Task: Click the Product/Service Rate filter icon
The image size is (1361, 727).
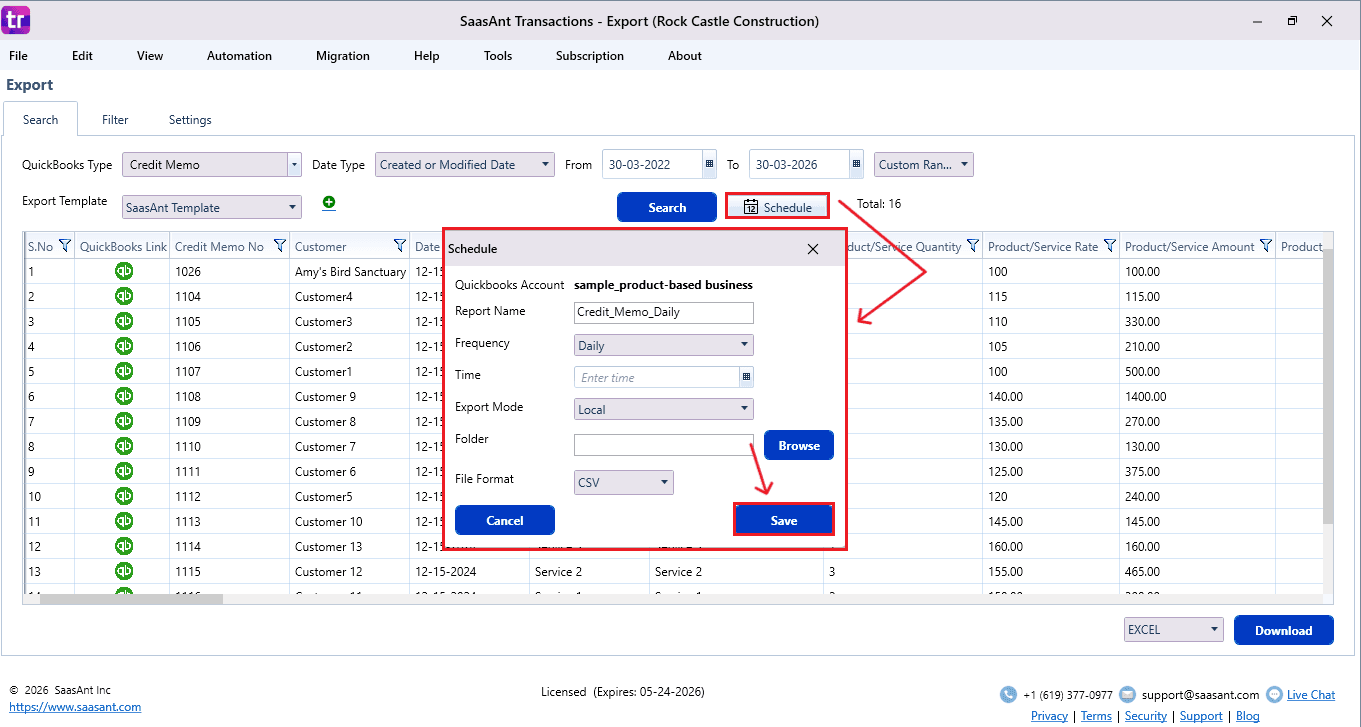Action: 1109,246
